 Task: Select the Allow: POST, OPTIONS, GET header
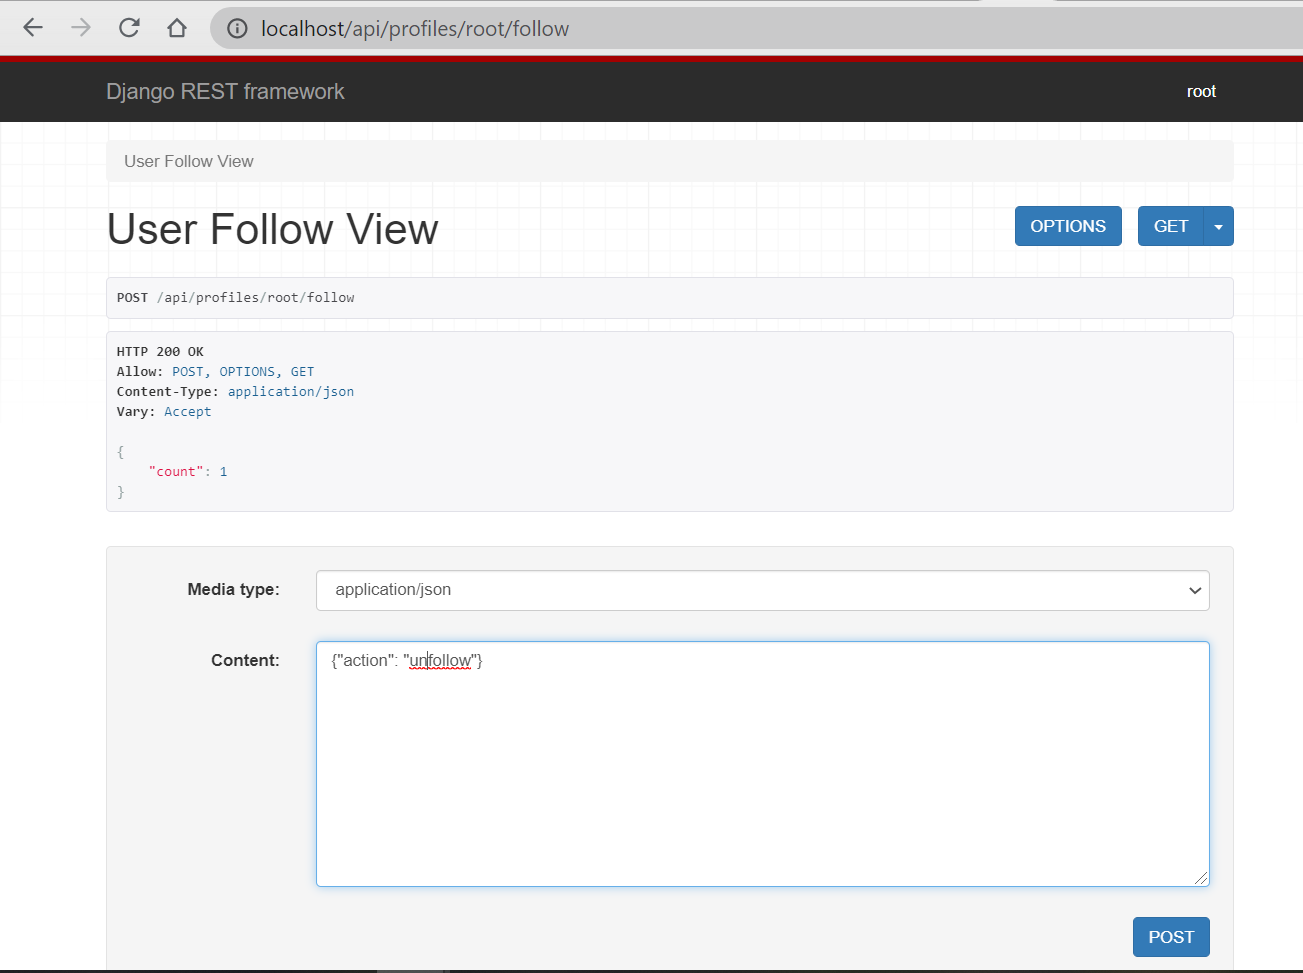215,371
